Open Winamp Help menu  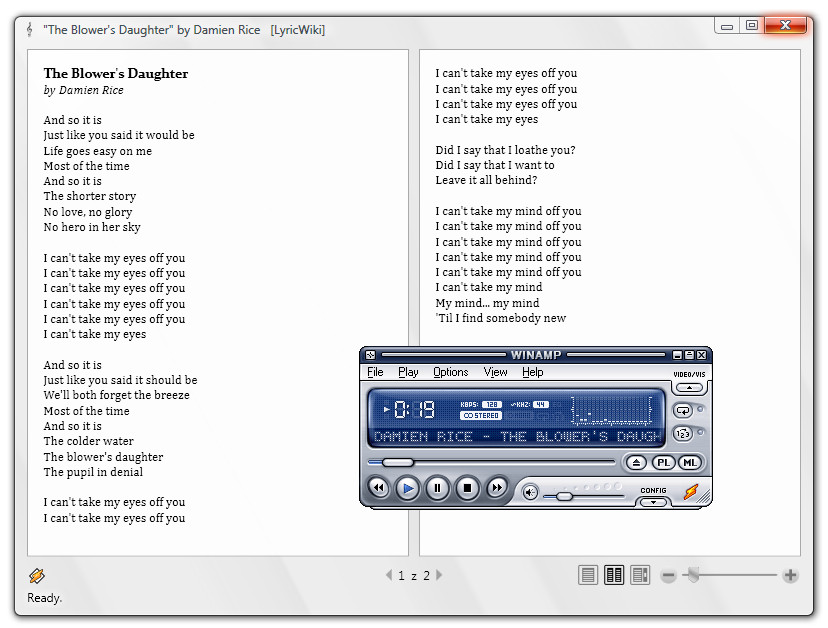(x=532, y=372)
